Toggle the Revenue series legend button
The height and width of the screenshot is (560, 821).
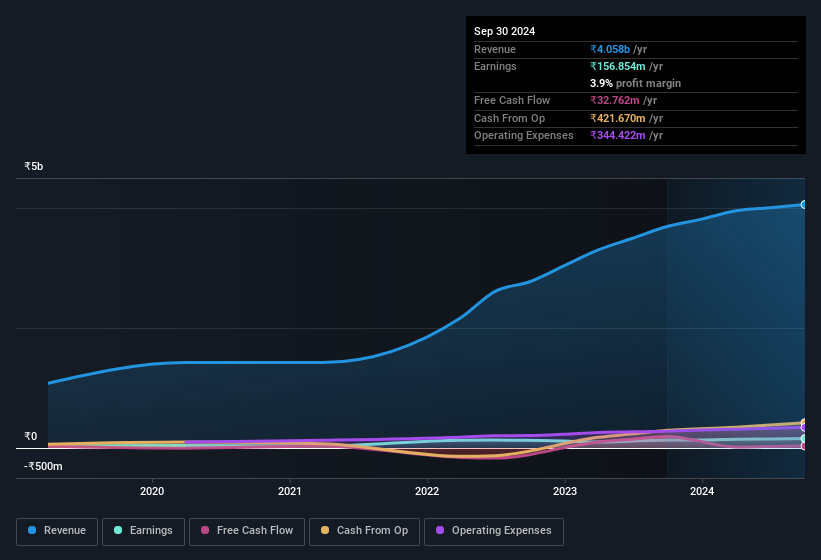[57, 531]
